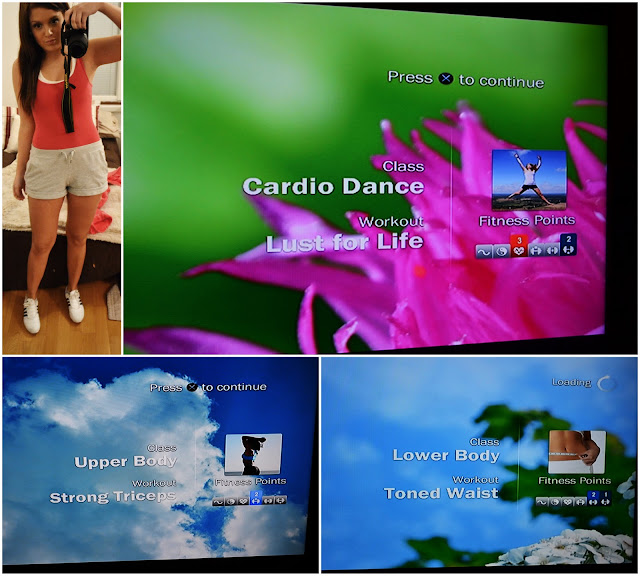Click the X button icon on Cardio Dance screen
640x576 pixels.
coord(446,78)
